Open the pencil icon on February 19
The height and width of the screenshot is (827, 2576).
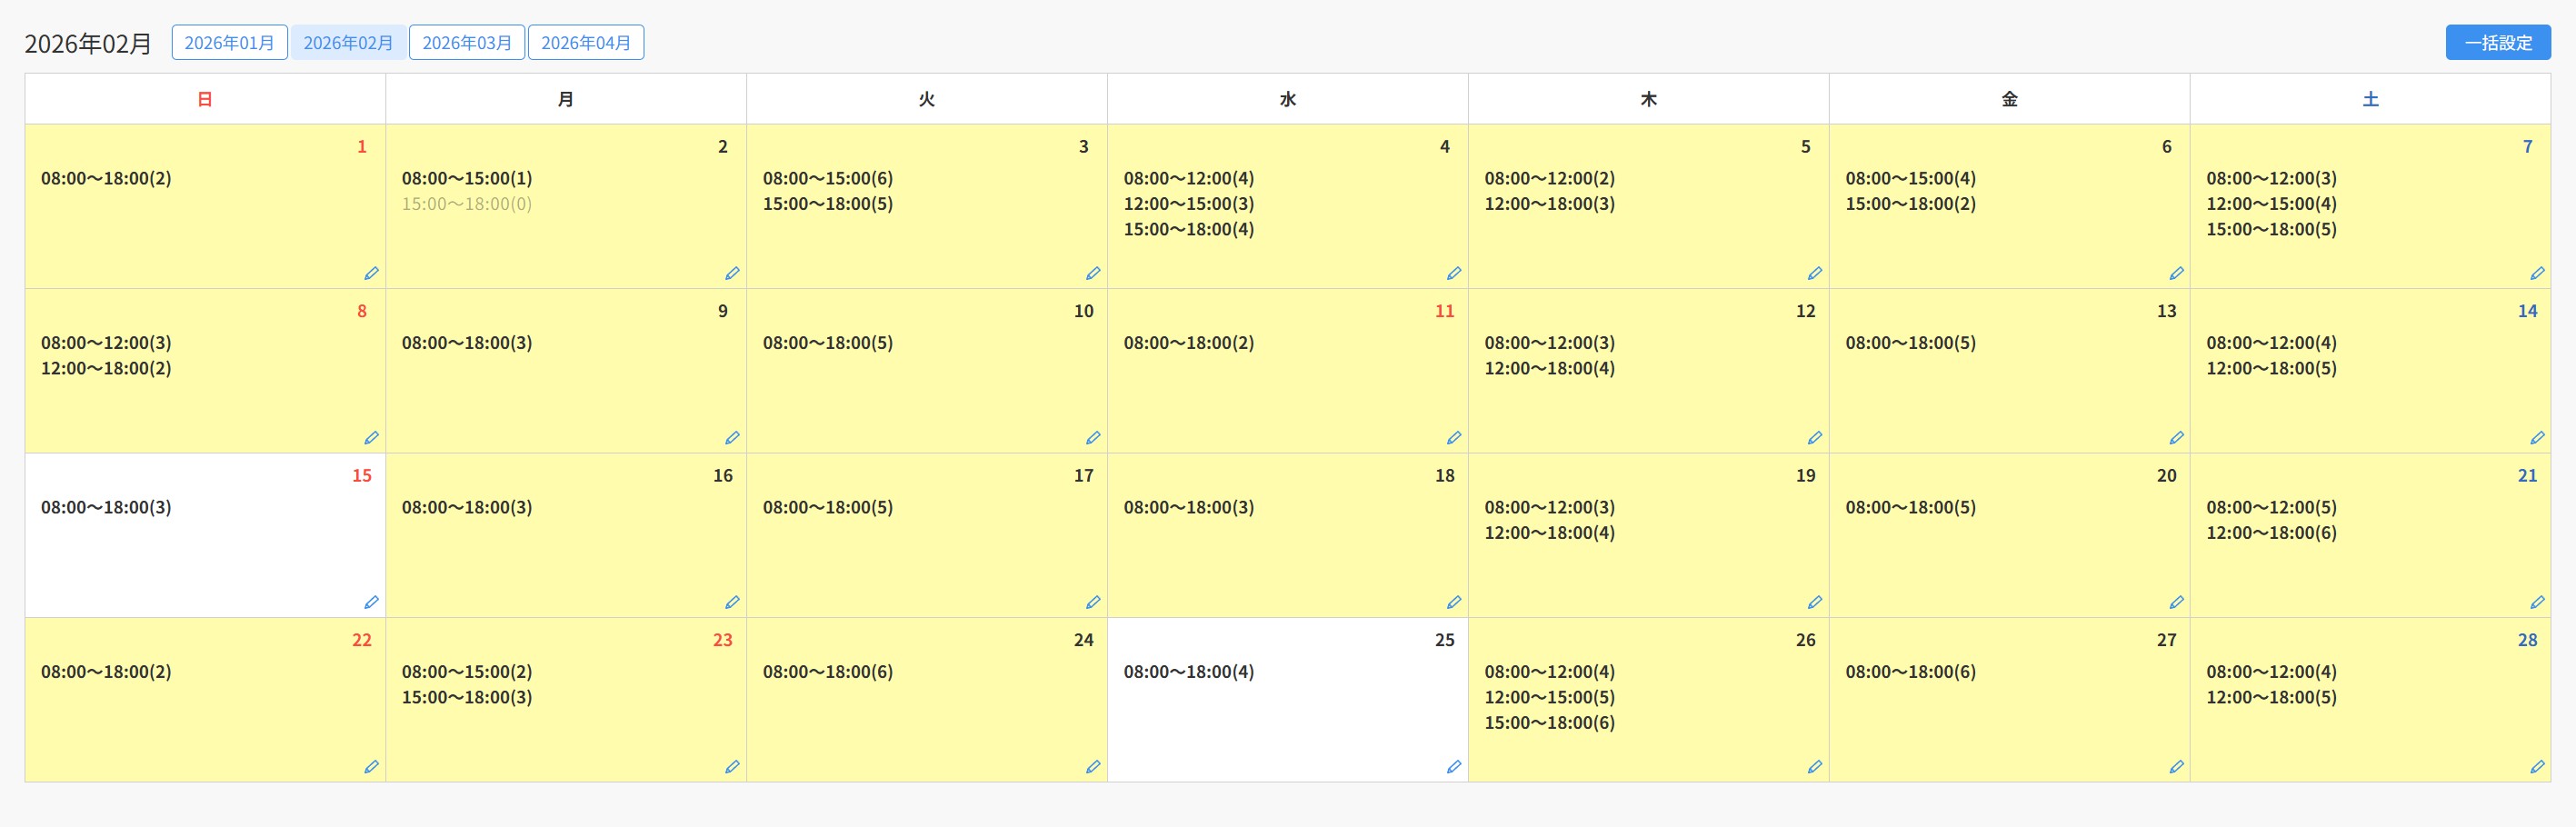click(1815, 602)
